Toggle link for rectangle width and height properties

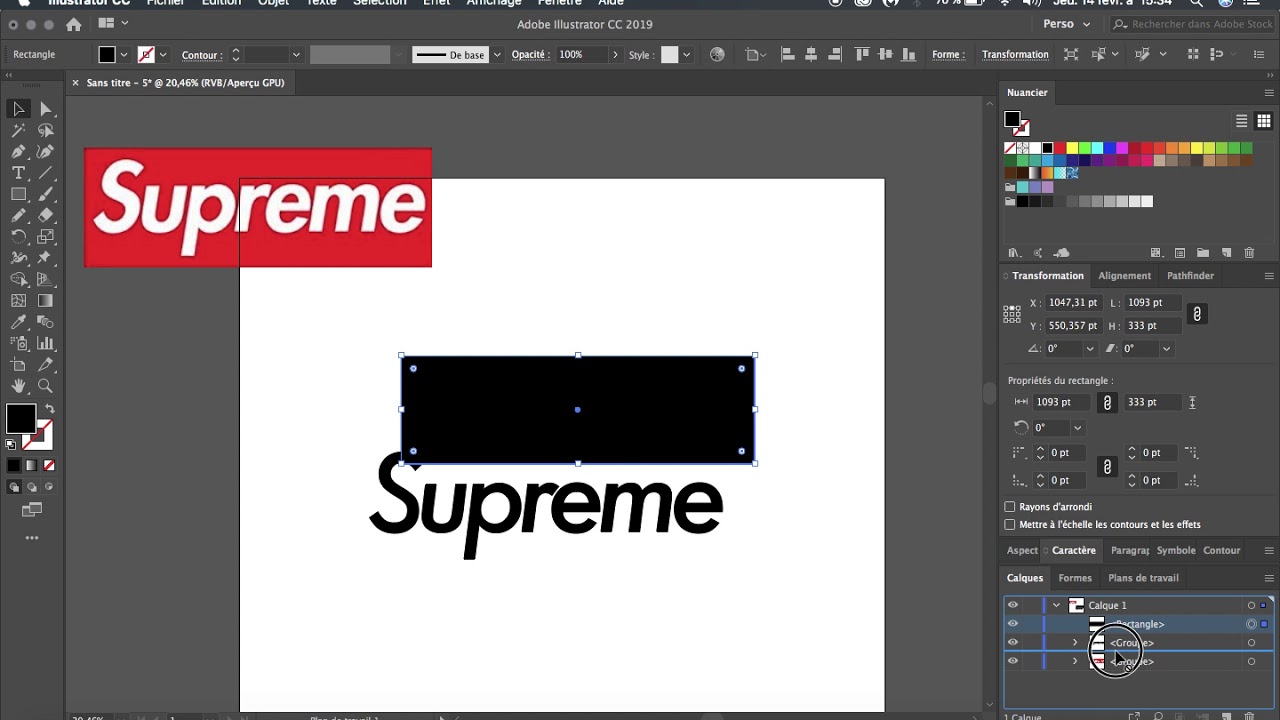(x=1107, y=402)
